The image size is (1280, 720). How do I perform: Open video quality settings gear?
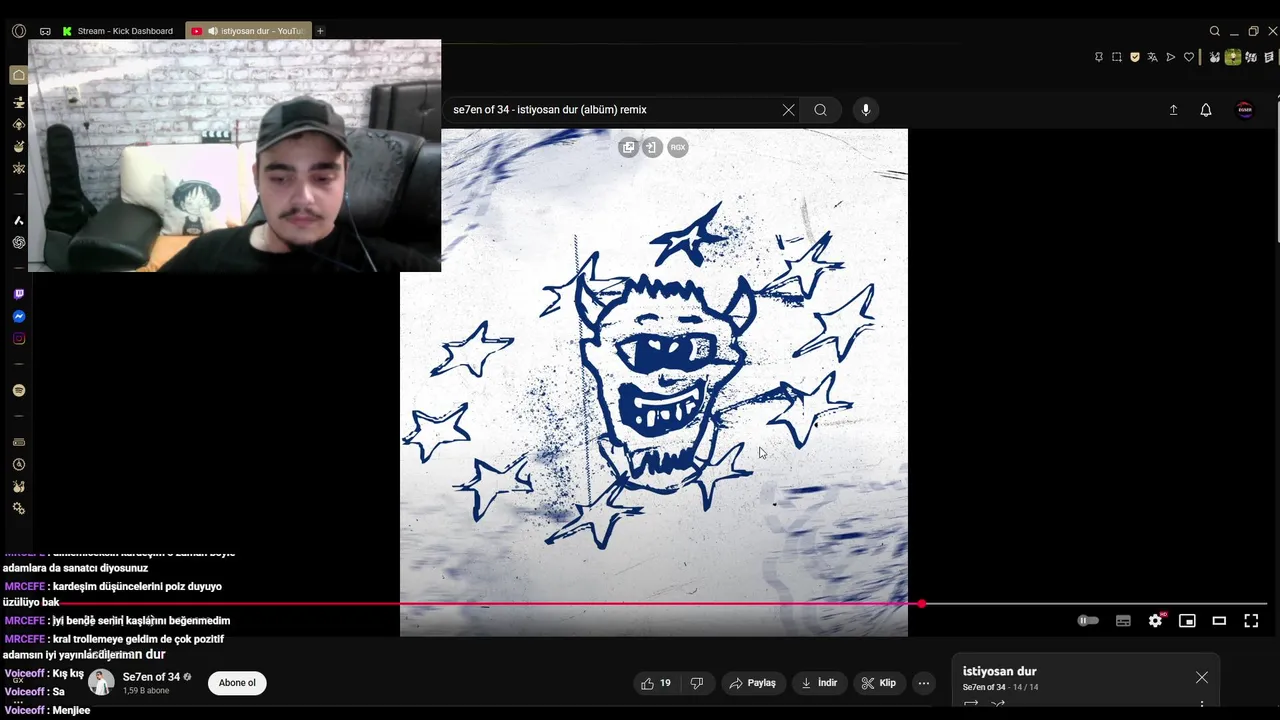(x=1156, y=621)
